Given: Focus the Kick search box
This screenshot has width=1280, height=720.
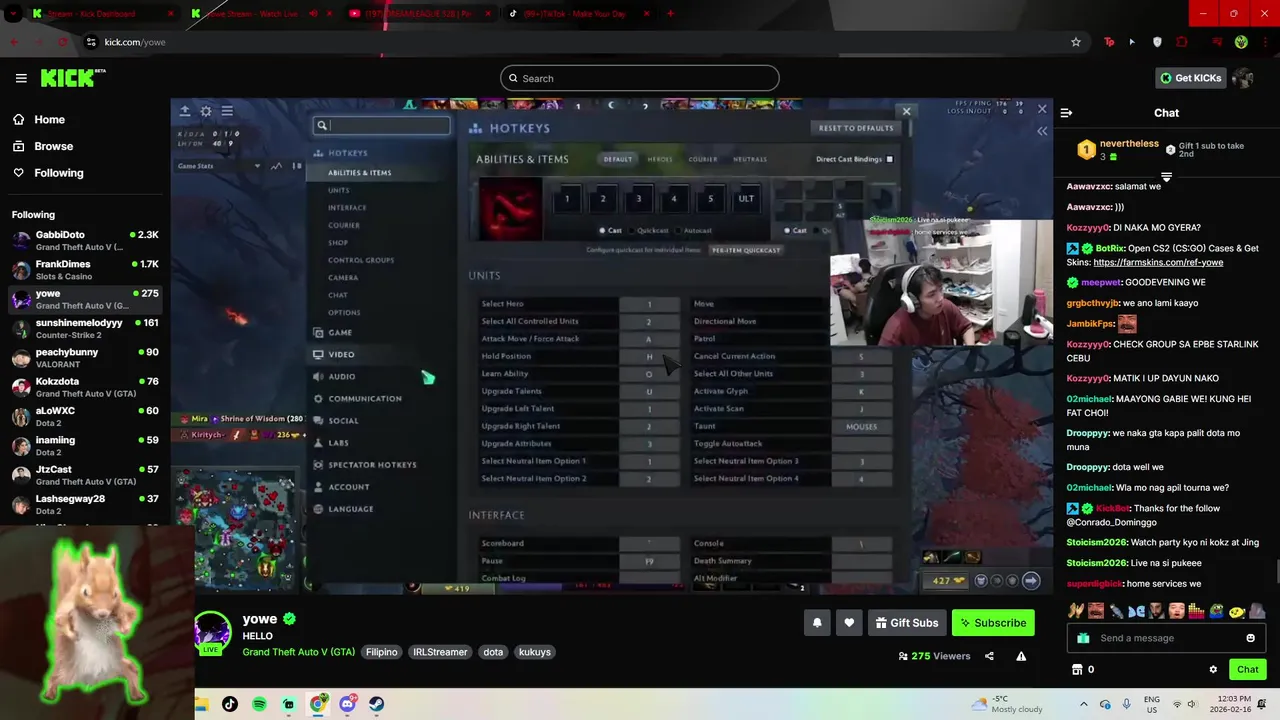Looking at the screenshot, I should [x=640, y=78].
